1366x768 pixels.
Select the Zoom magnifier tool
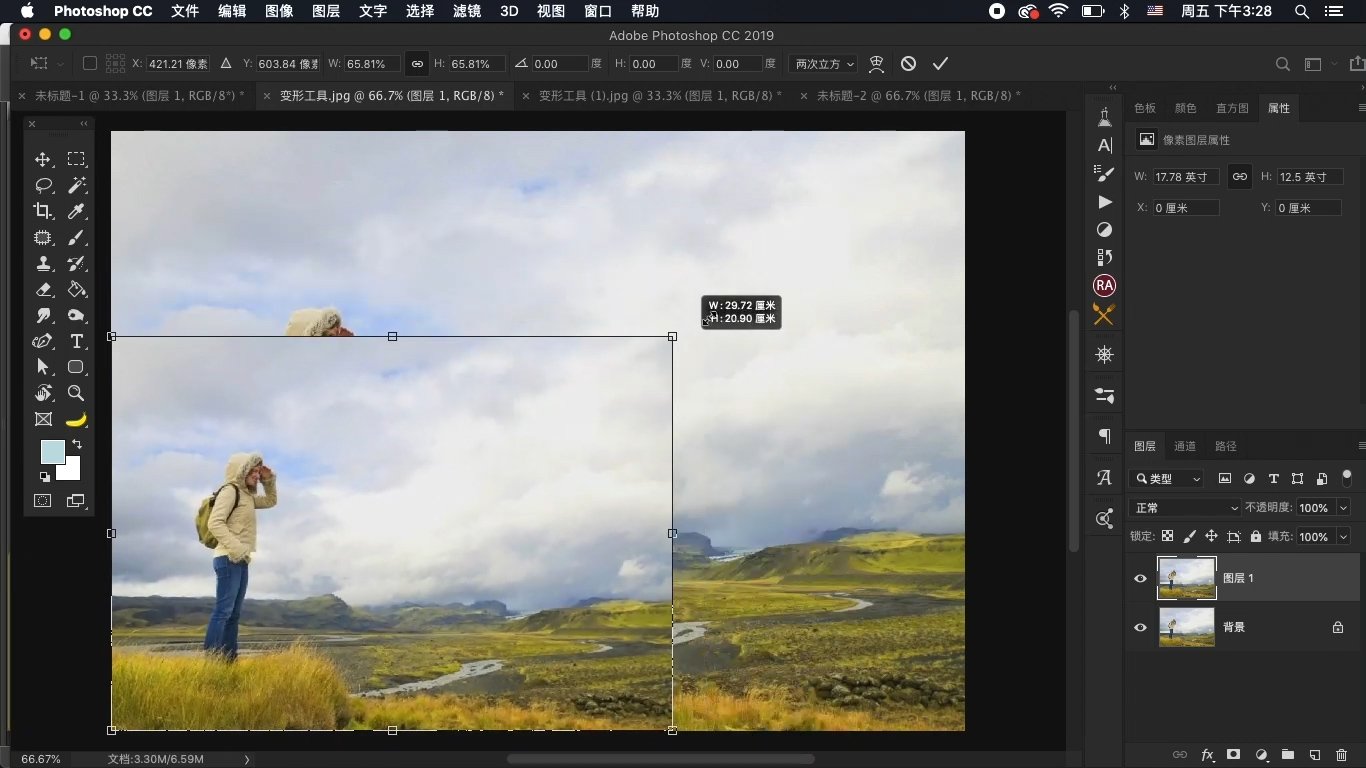[x=76, y=393]
